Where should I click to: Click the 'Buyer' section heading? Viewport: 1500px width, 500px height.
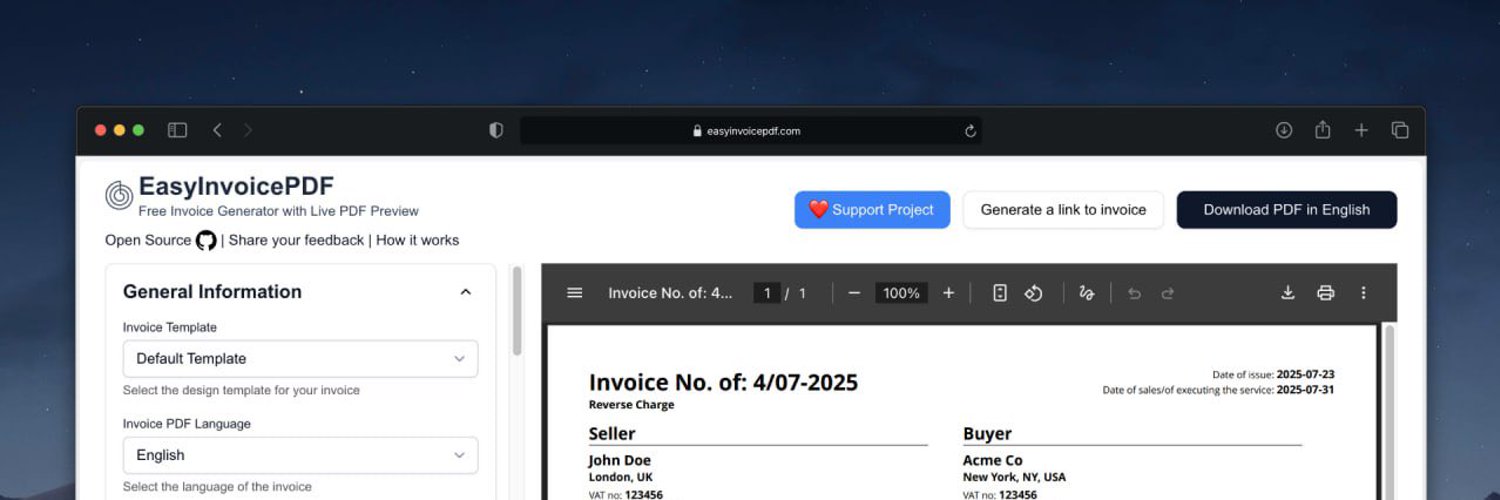987,434
